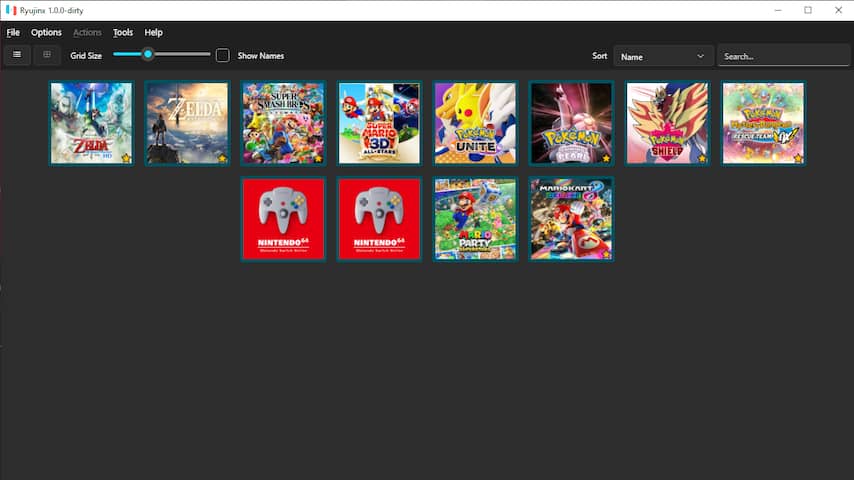The width and height of the screenshot is (854, 480).
Task: Click favorite star on Mario Kart 8 tile
Action: click(606, 254)
